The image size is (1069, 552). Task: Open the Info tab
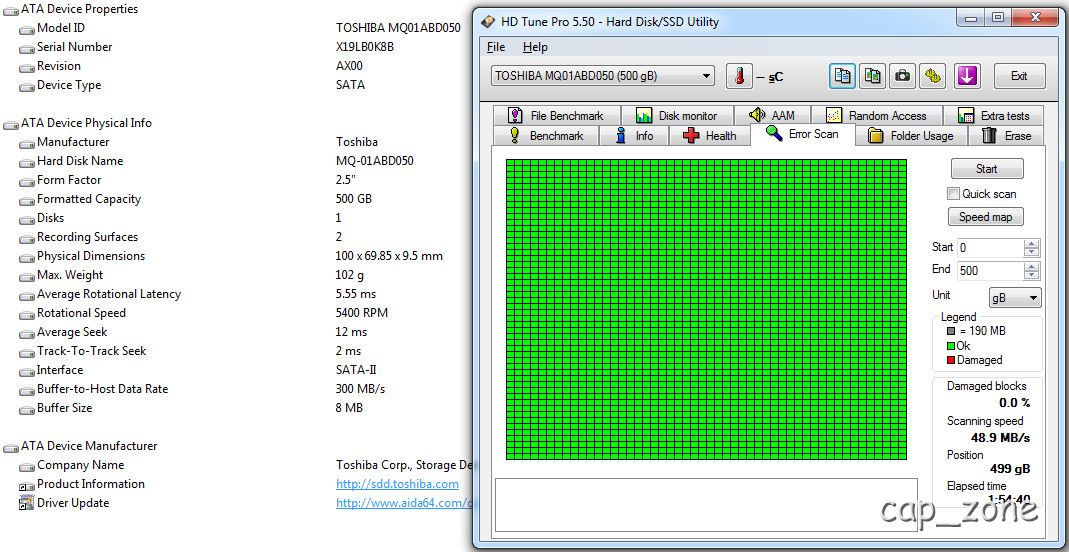point(634,136)
